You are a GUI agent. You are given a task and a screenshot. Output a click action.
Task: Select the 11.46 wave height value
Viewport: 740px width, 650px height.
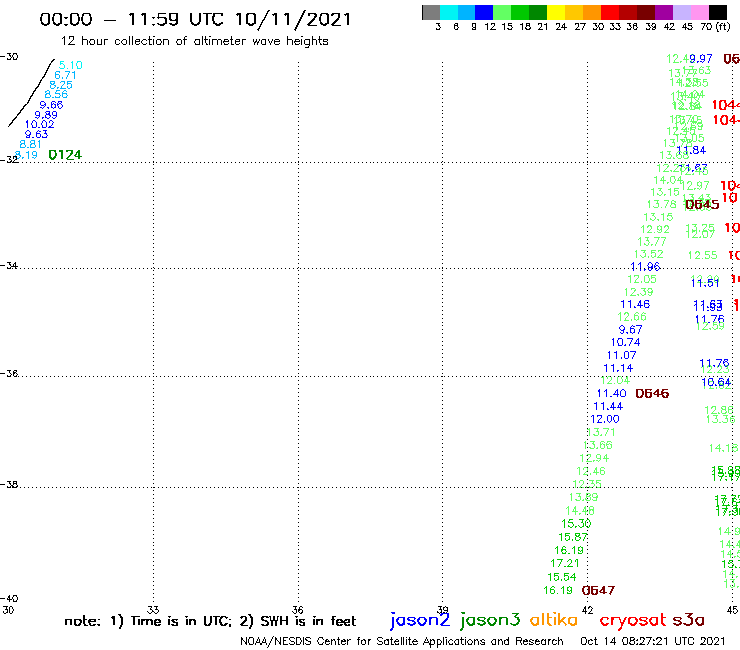(635, 304)
